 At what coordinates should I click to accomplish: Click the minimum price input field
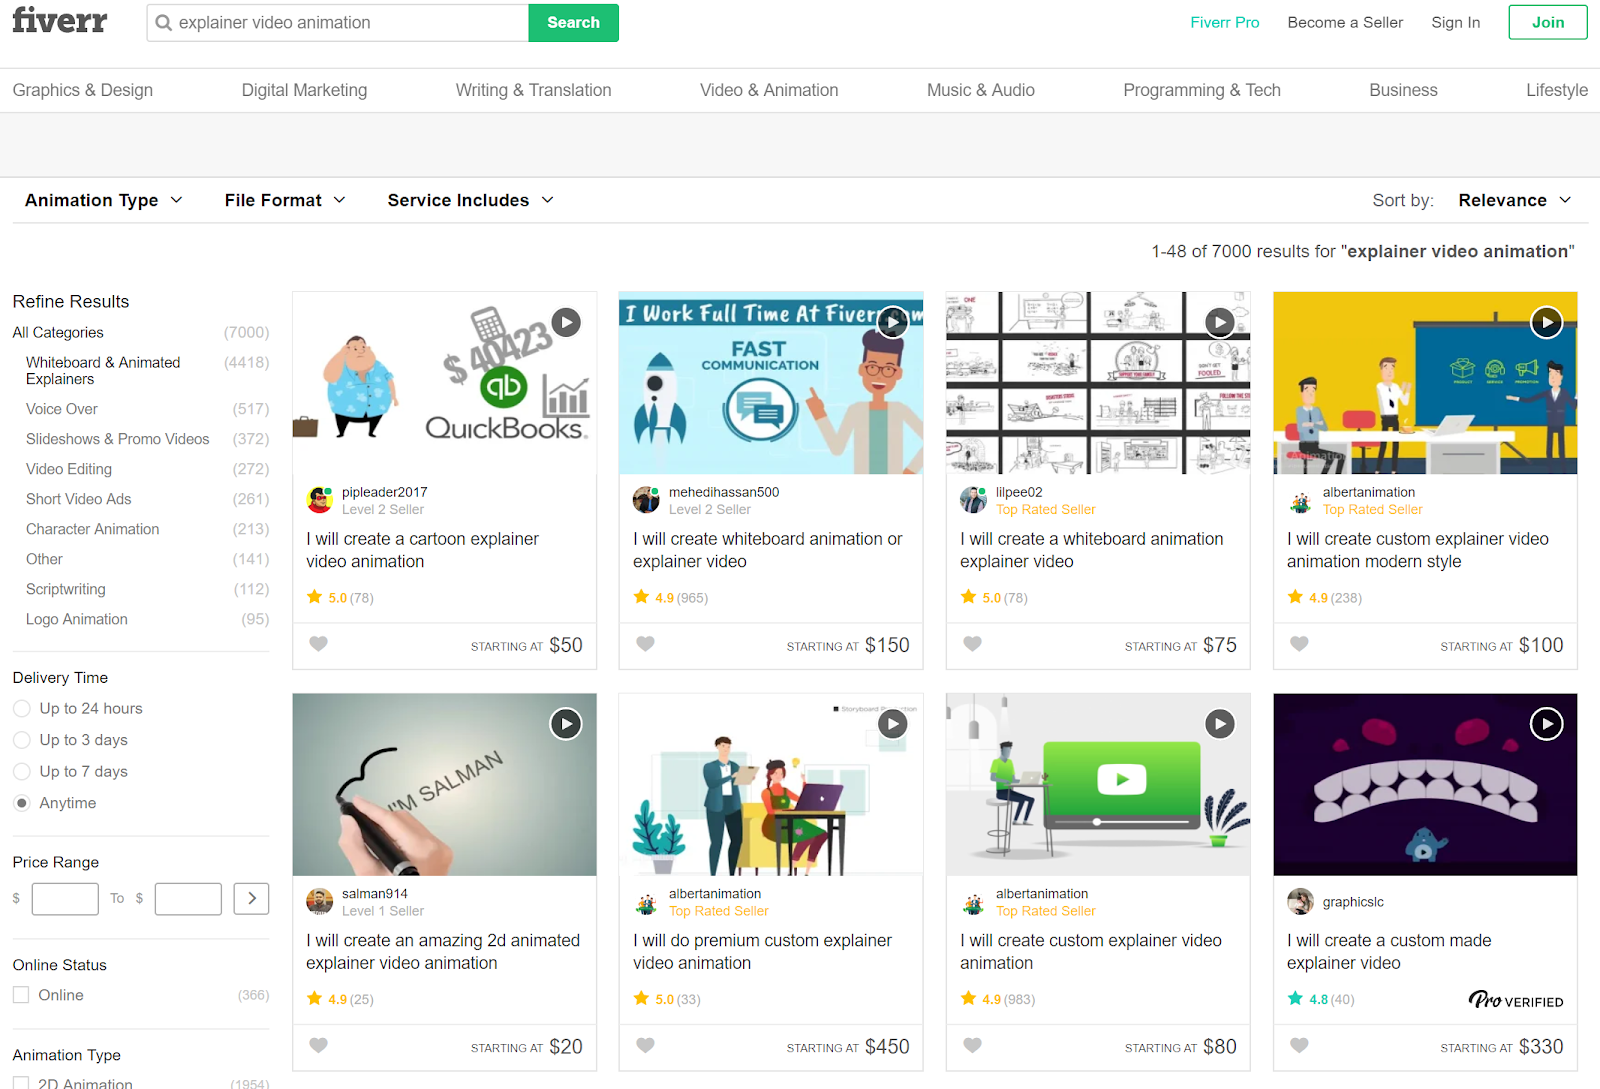65,899
